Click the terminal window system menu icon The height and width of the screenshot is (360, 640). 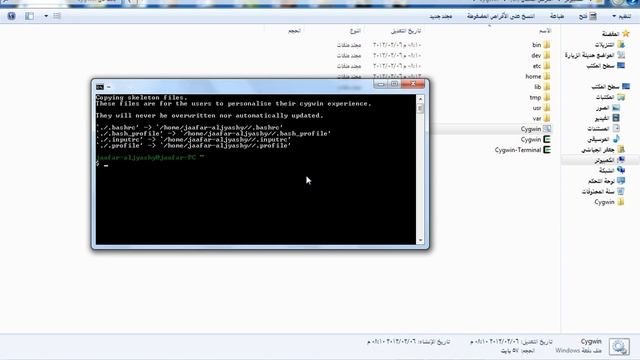coord(100,87)
